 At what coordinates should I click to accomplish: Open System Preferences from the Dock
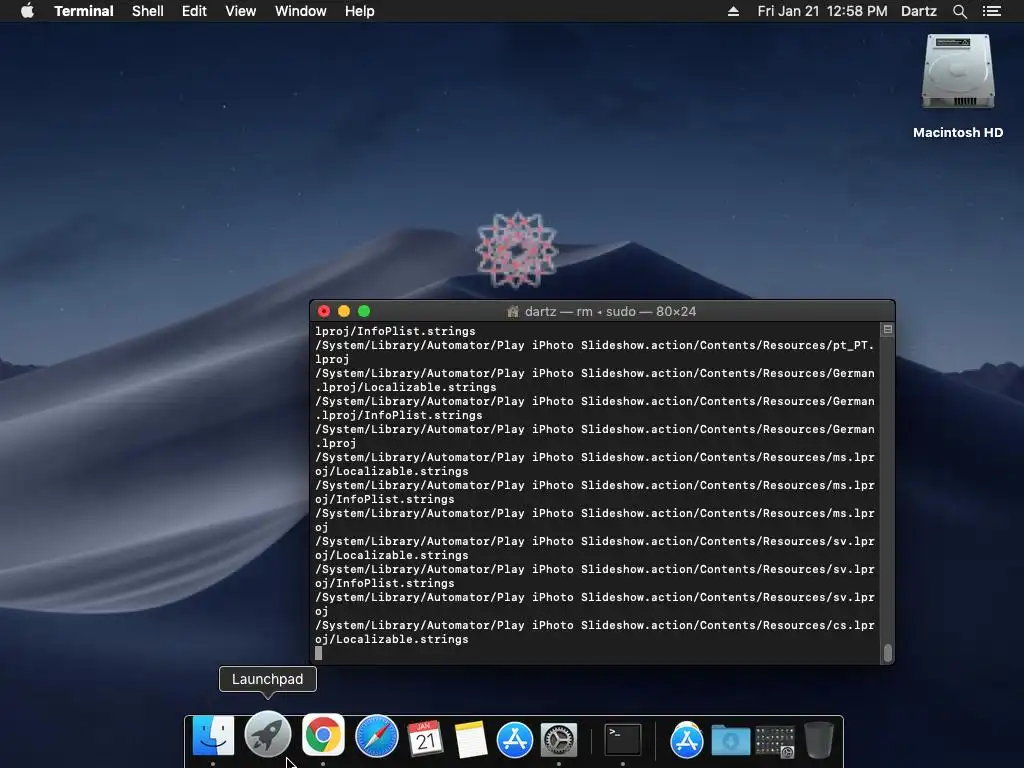tap(559, 740)
